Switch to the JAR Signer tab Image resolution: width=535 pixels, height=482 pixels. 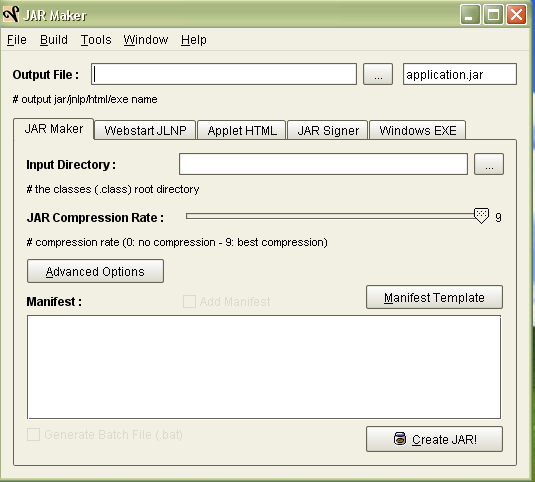point(328,130)
